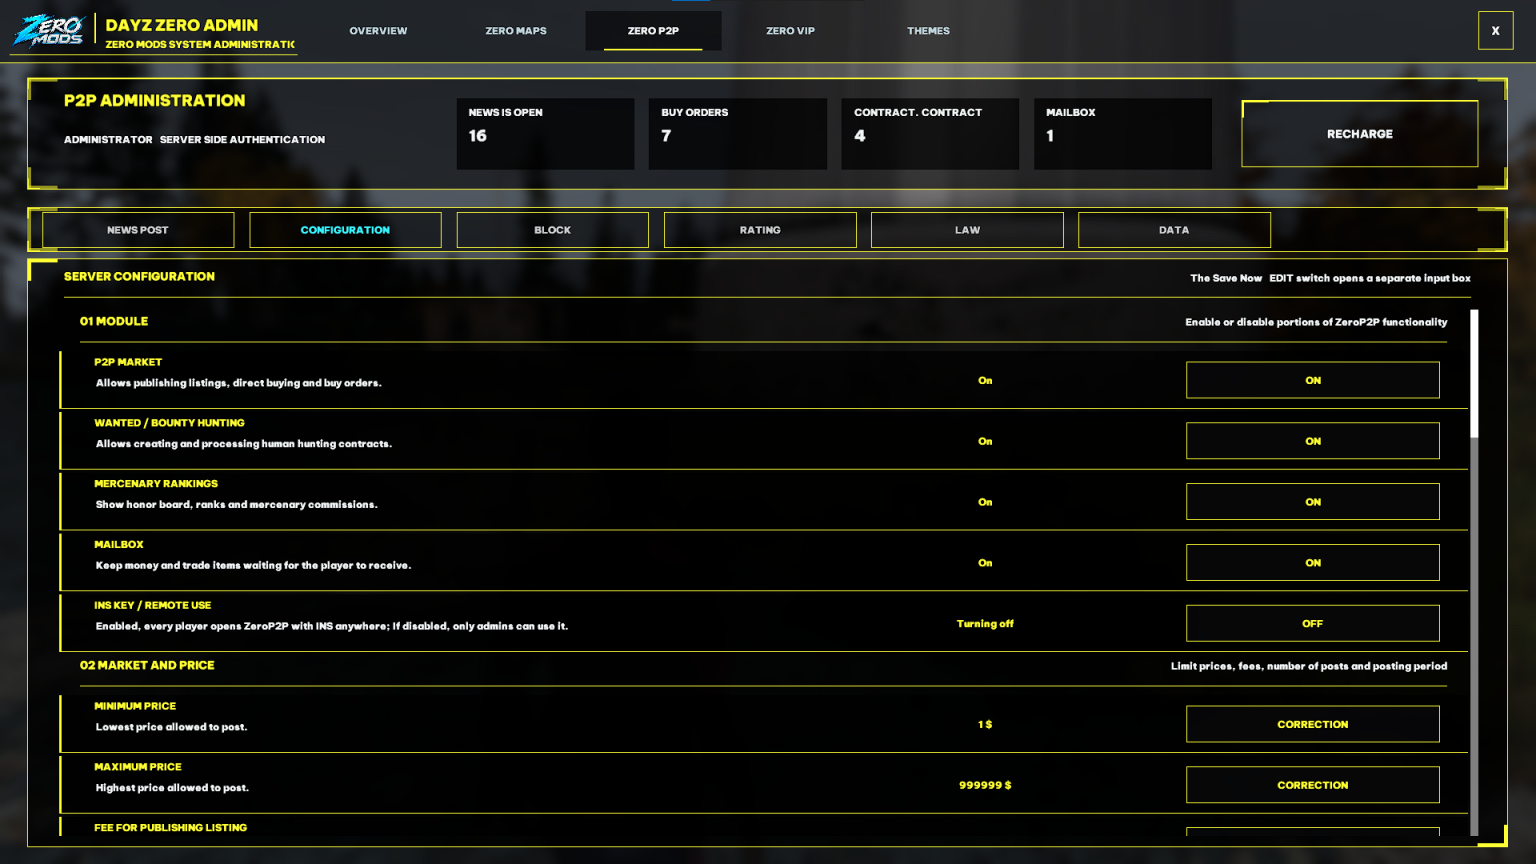Open the Overview tab
Viewport: 1536px width, 864px height.
[x=378, y=31]
